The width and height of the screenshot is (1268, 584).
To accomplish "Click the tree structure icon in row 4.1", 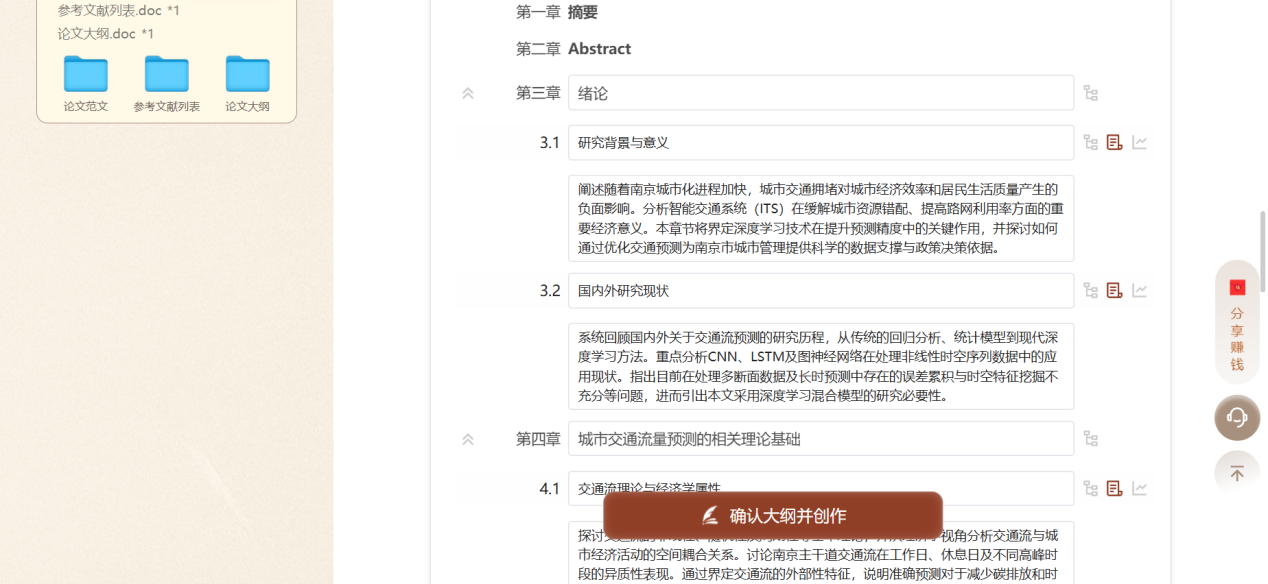I will [1091, 489].
